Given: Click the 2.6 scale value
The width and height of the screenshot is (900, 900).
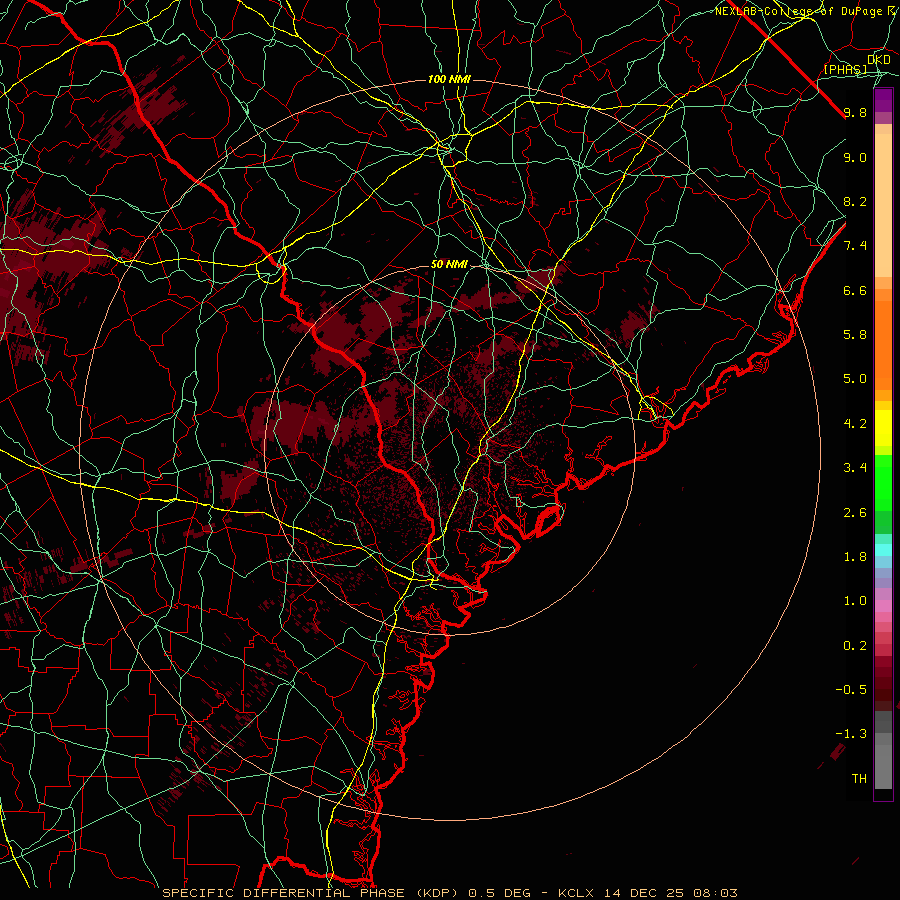Looking at the screenshot, I should click(x=855, y=512).
